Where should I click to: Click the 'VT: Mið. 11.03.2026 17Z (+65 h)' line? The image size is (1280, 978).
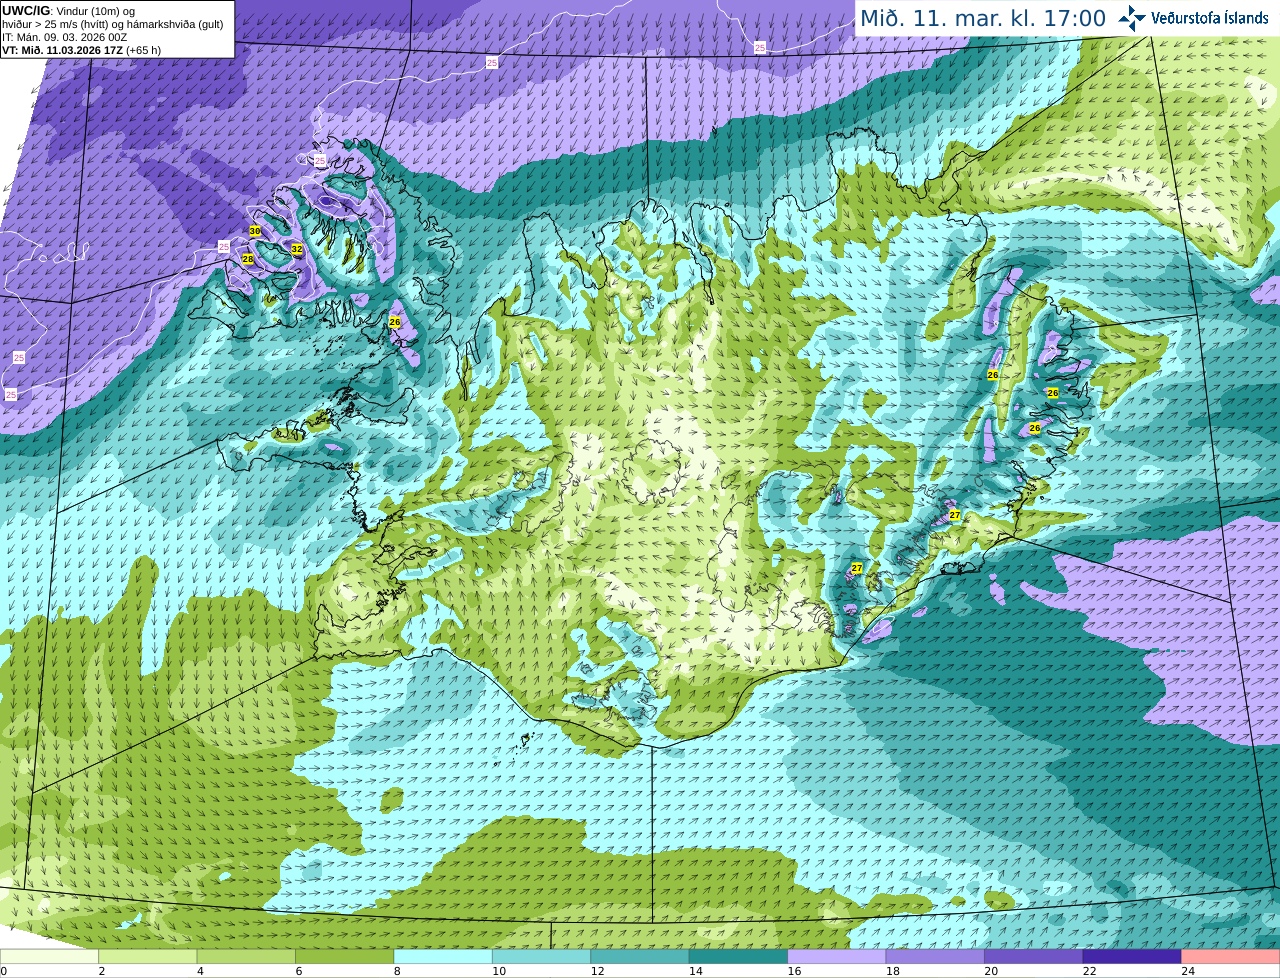82,50
